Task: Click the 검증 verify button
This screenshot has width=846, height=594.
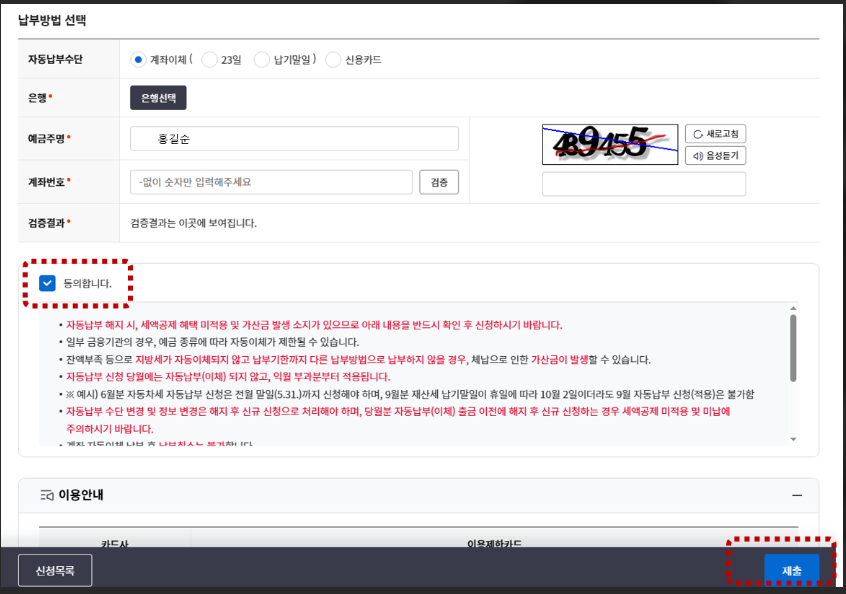Action: tap(439, 182)
